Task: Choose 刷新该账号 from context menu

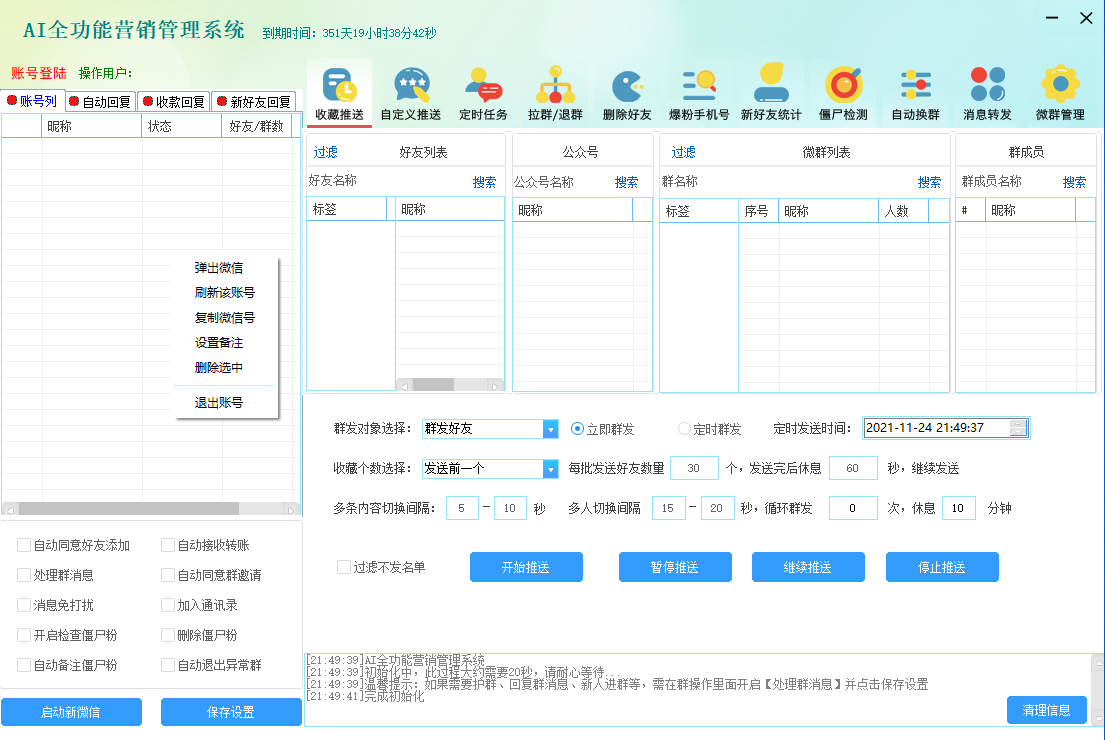Action: click(x=225, y=292)
